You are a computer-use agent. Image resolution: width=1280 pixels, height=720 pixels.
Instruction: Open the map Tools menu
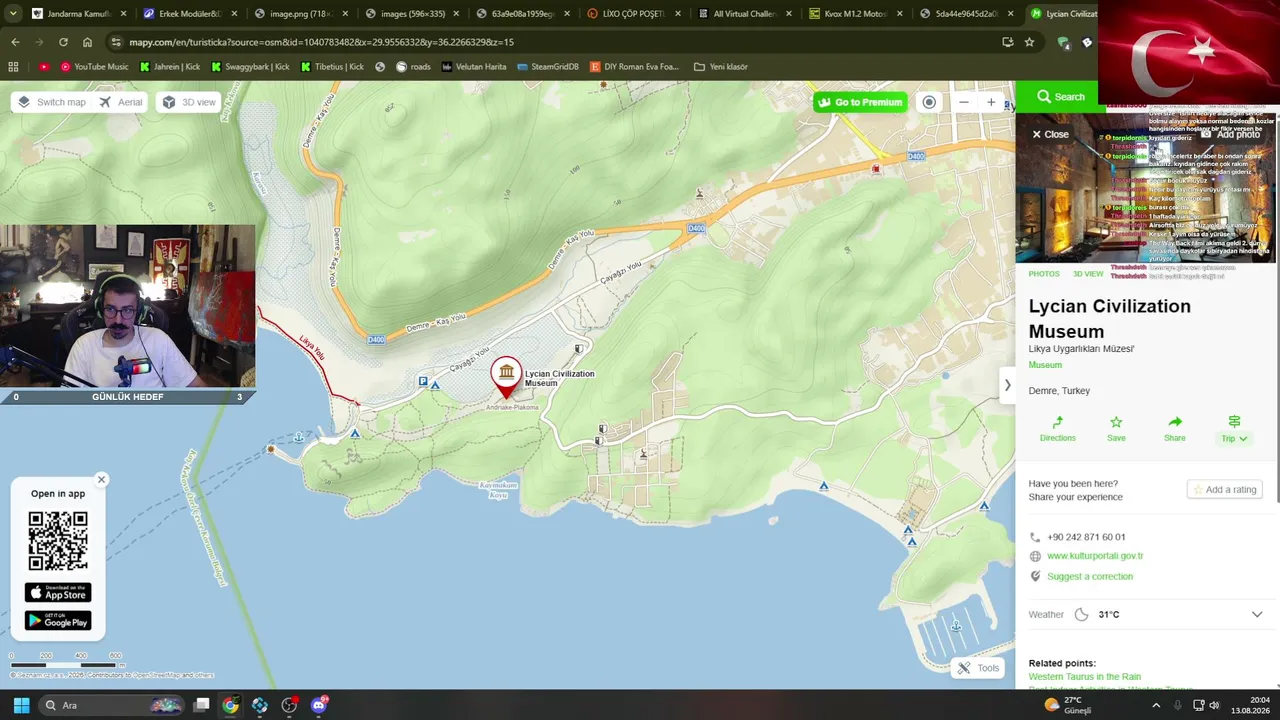978,668
